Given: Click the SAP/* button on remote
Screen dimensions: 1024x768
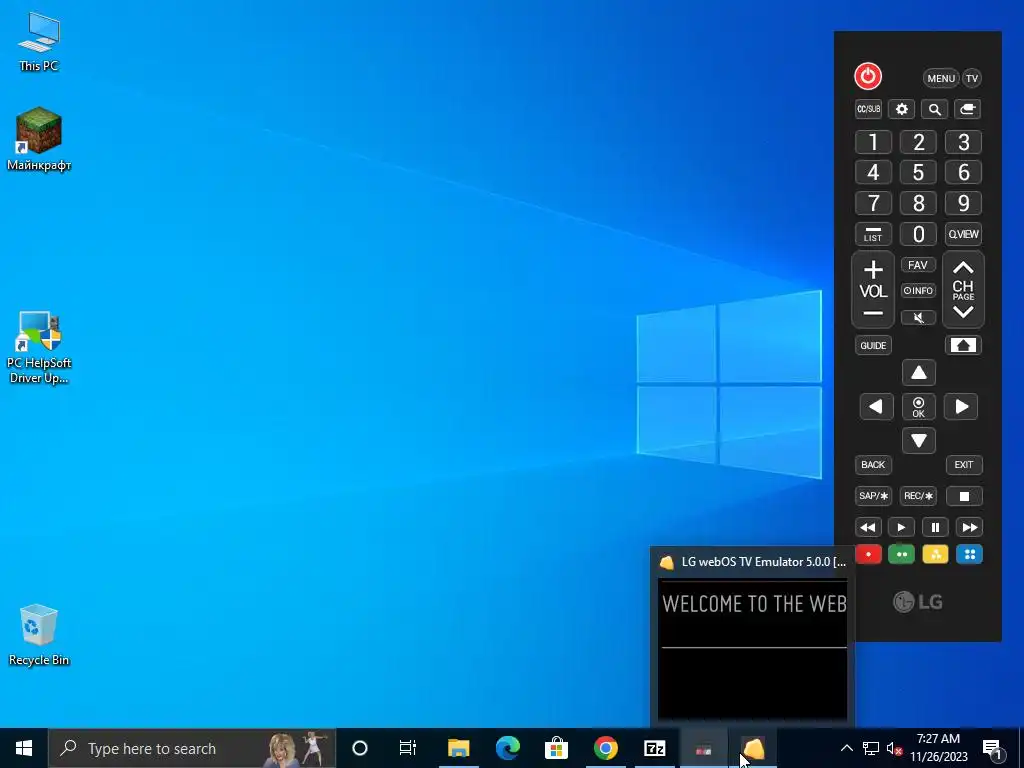Looking at the screenshot, I should pyautogui.click(x=873, y=496).
